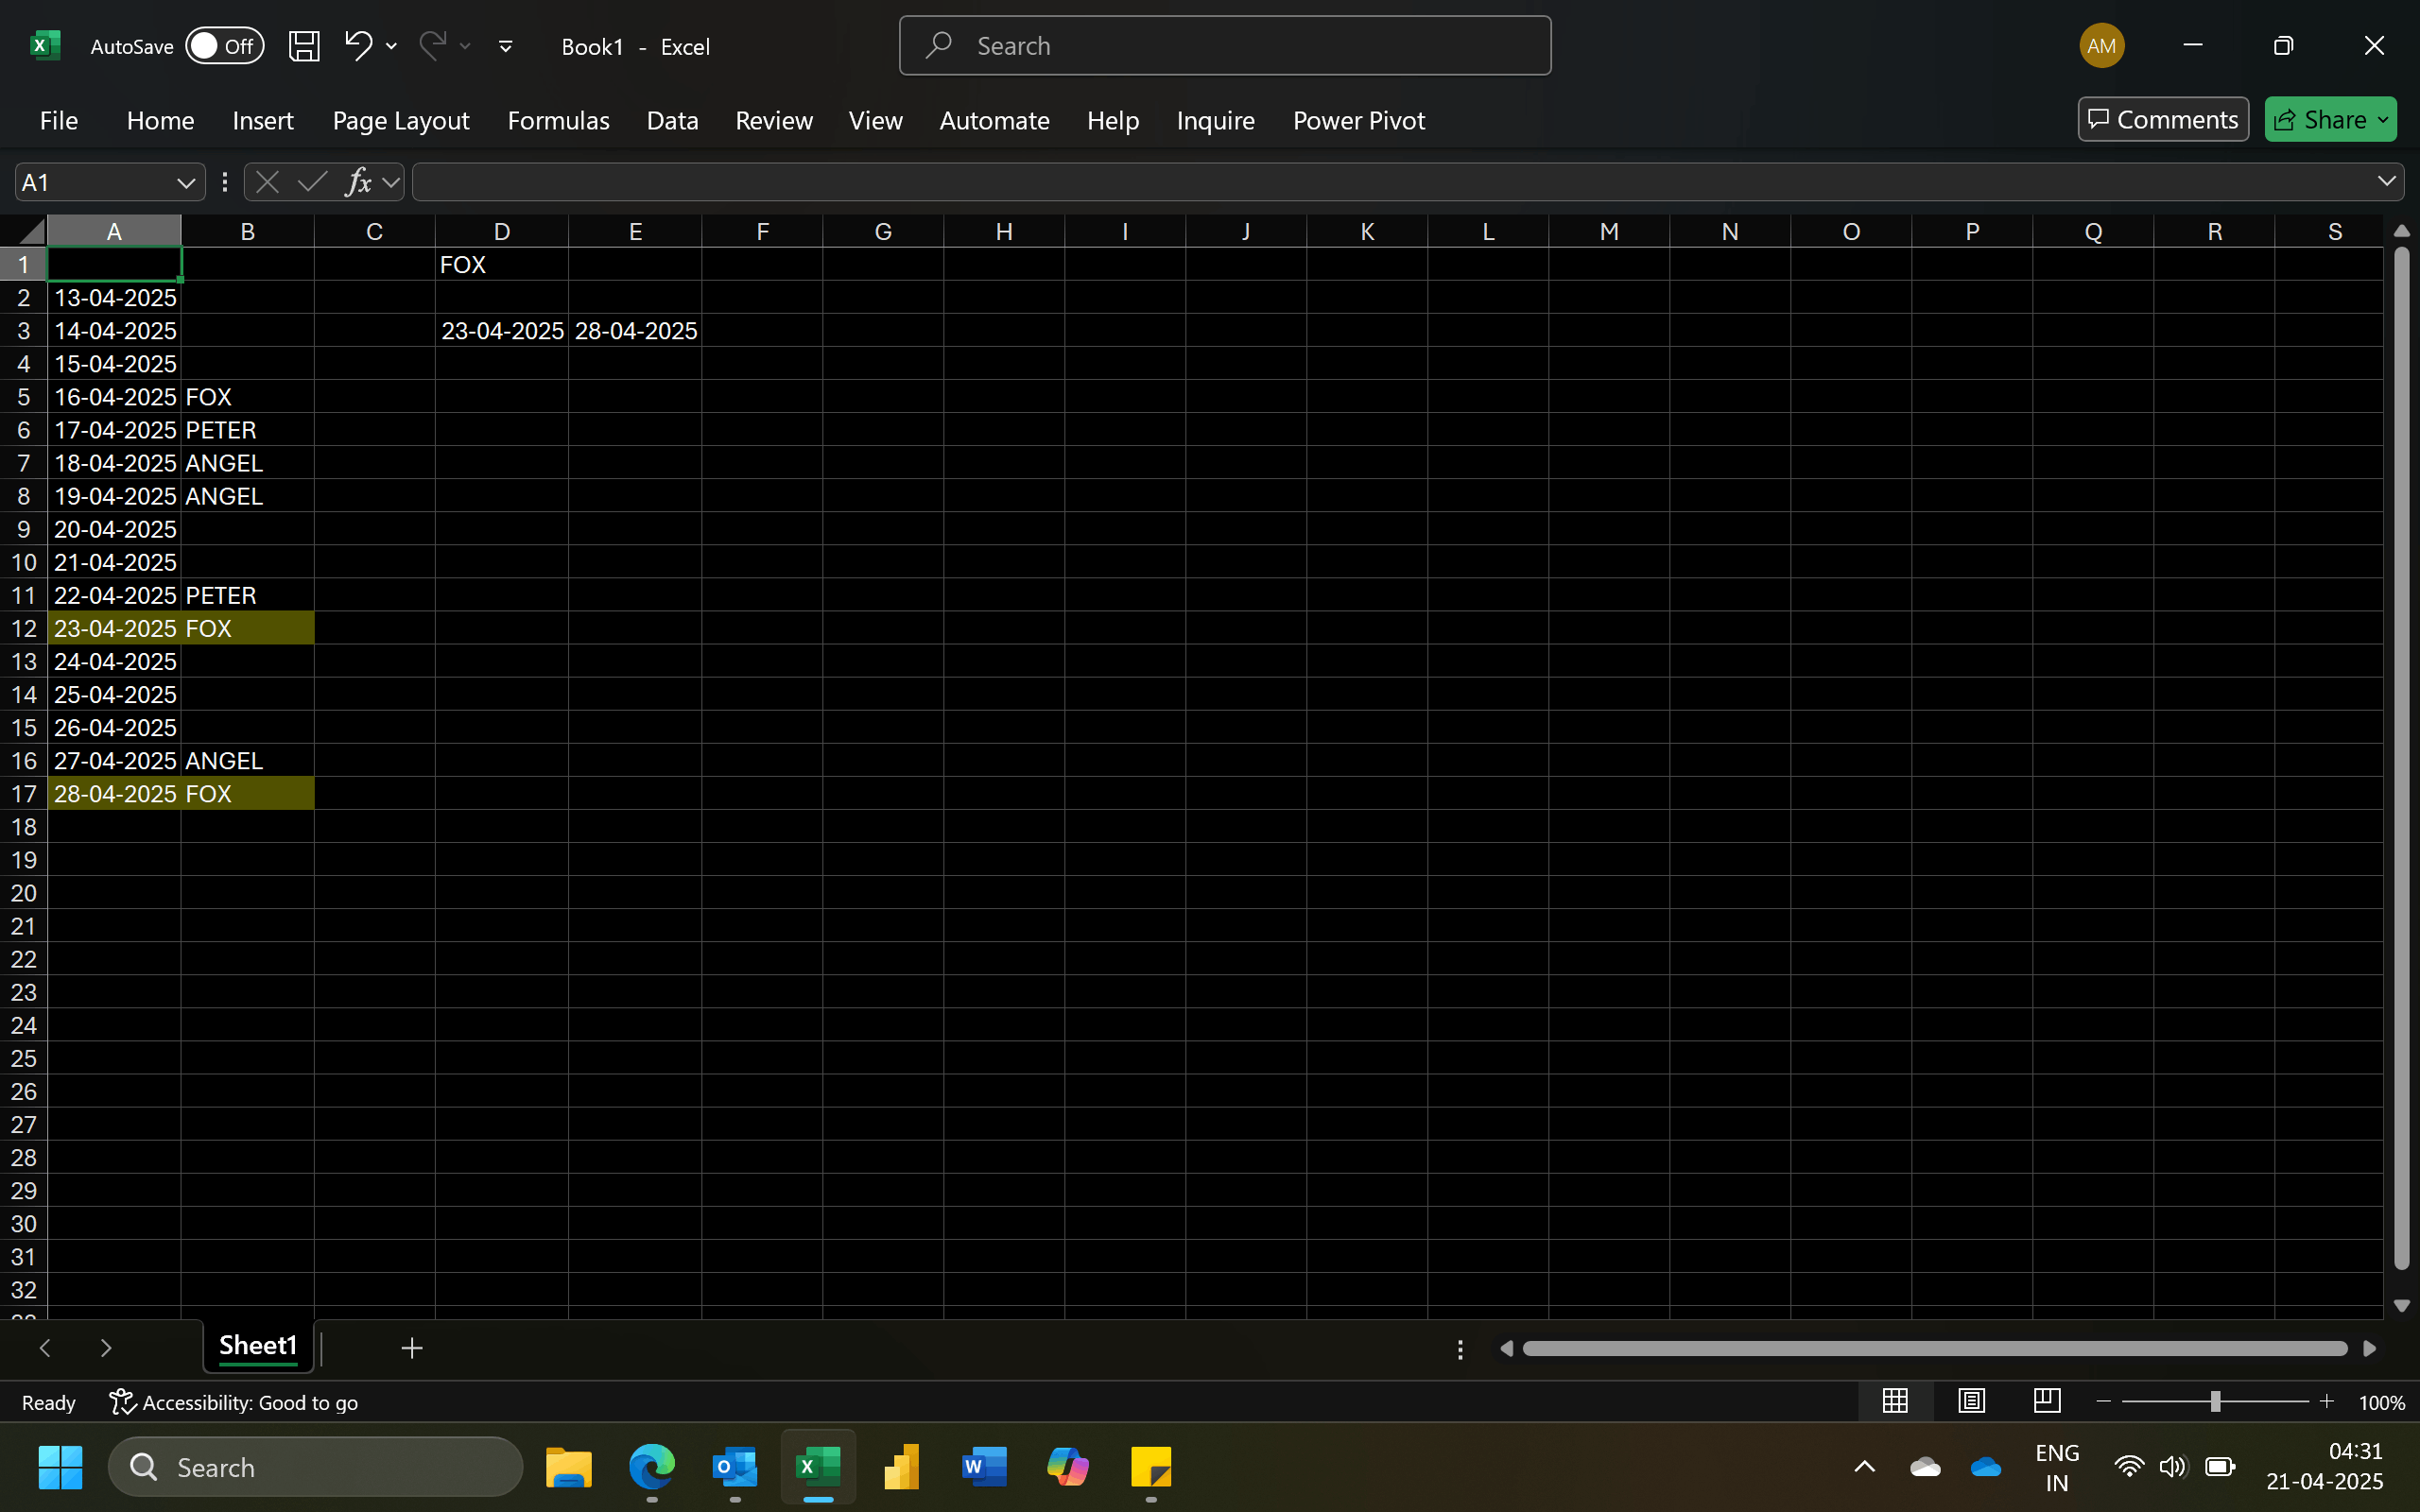Select Normal view grid icon
Screen dimensions: 2420x1512
point(1895,1401)
